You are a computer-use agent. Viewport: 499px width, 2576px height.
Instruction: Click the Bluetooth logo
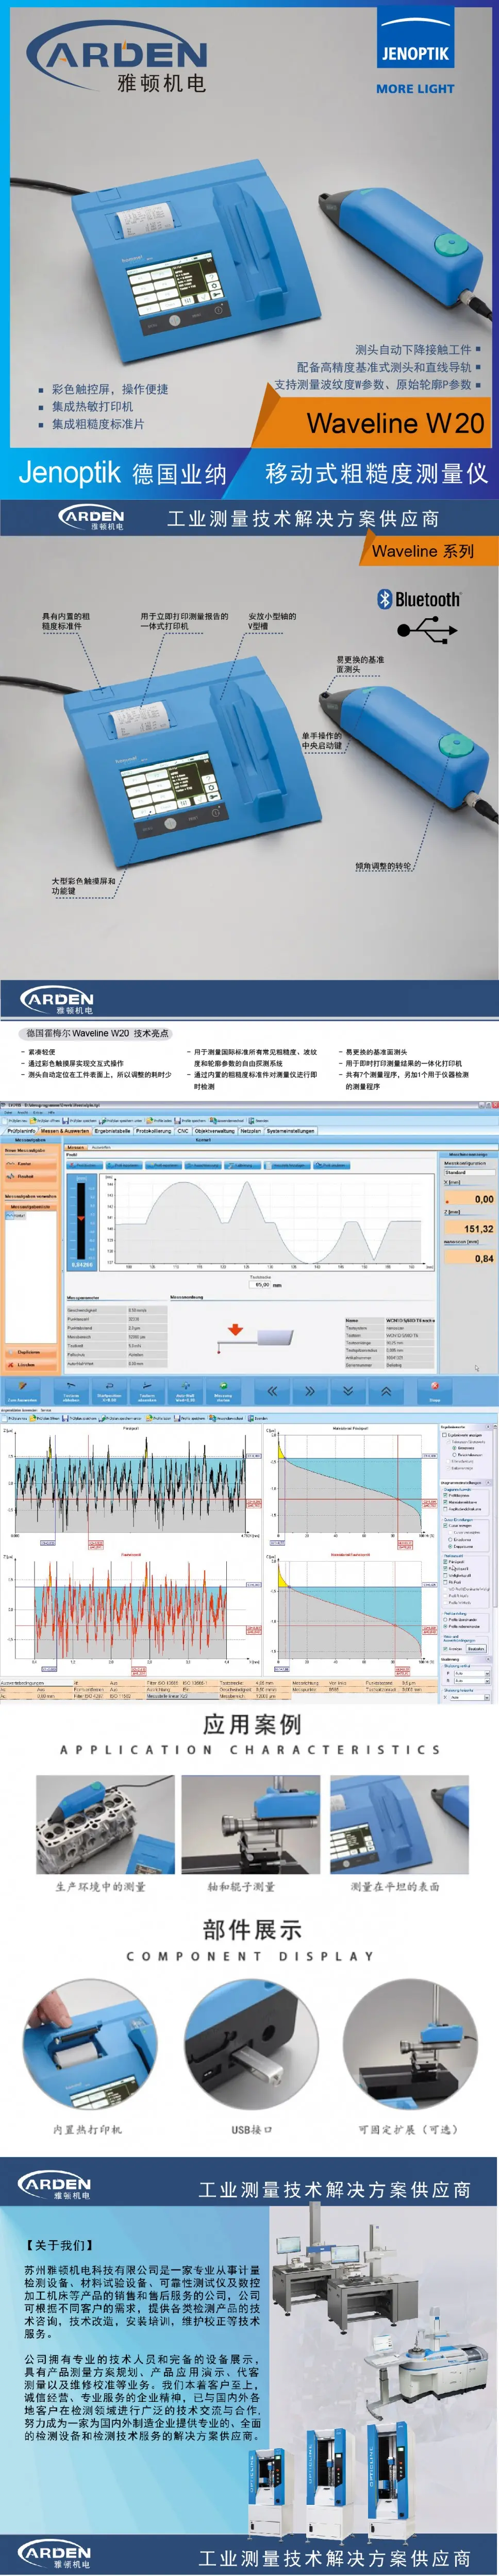pos(418,599)
